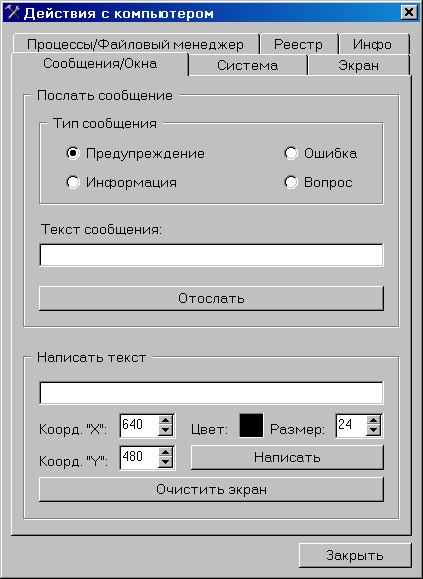Image resolution: width=423 pixels, height=579 pixels.
Task: Switch to the Процессы/Файловый менеджер tab
Action: pos(135,44)
